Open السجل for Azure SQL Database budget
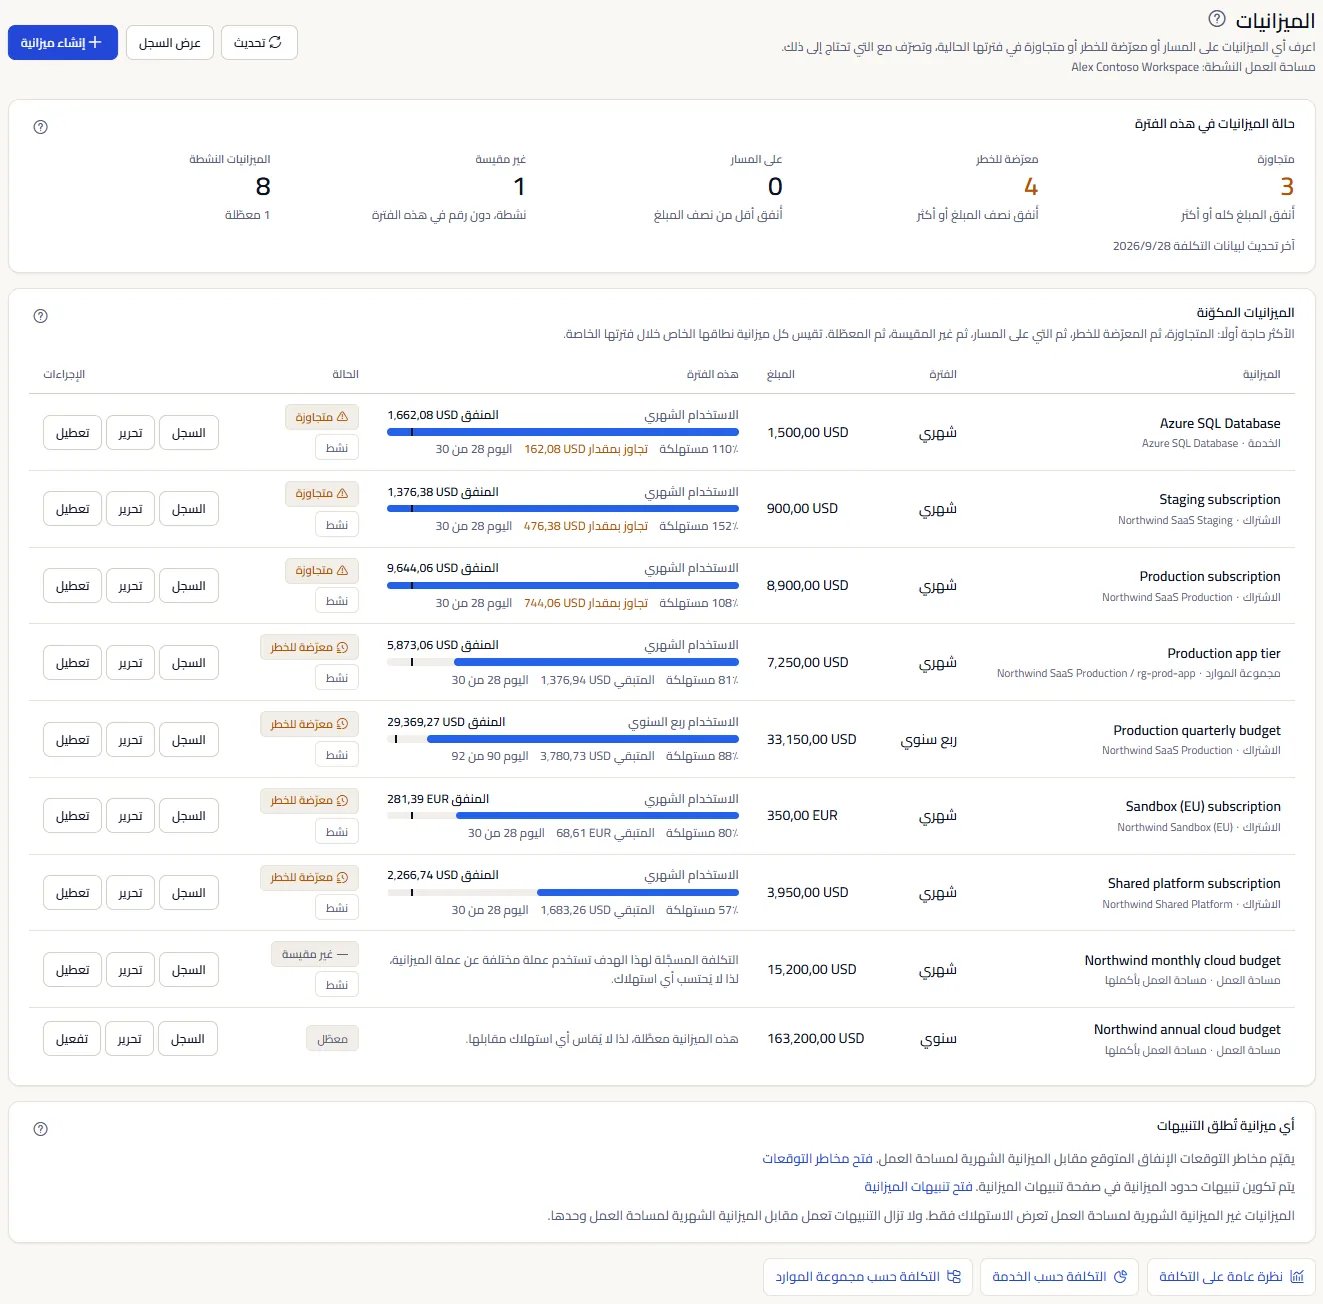This screenshot has height=1304, width=1323. point(189,433)
